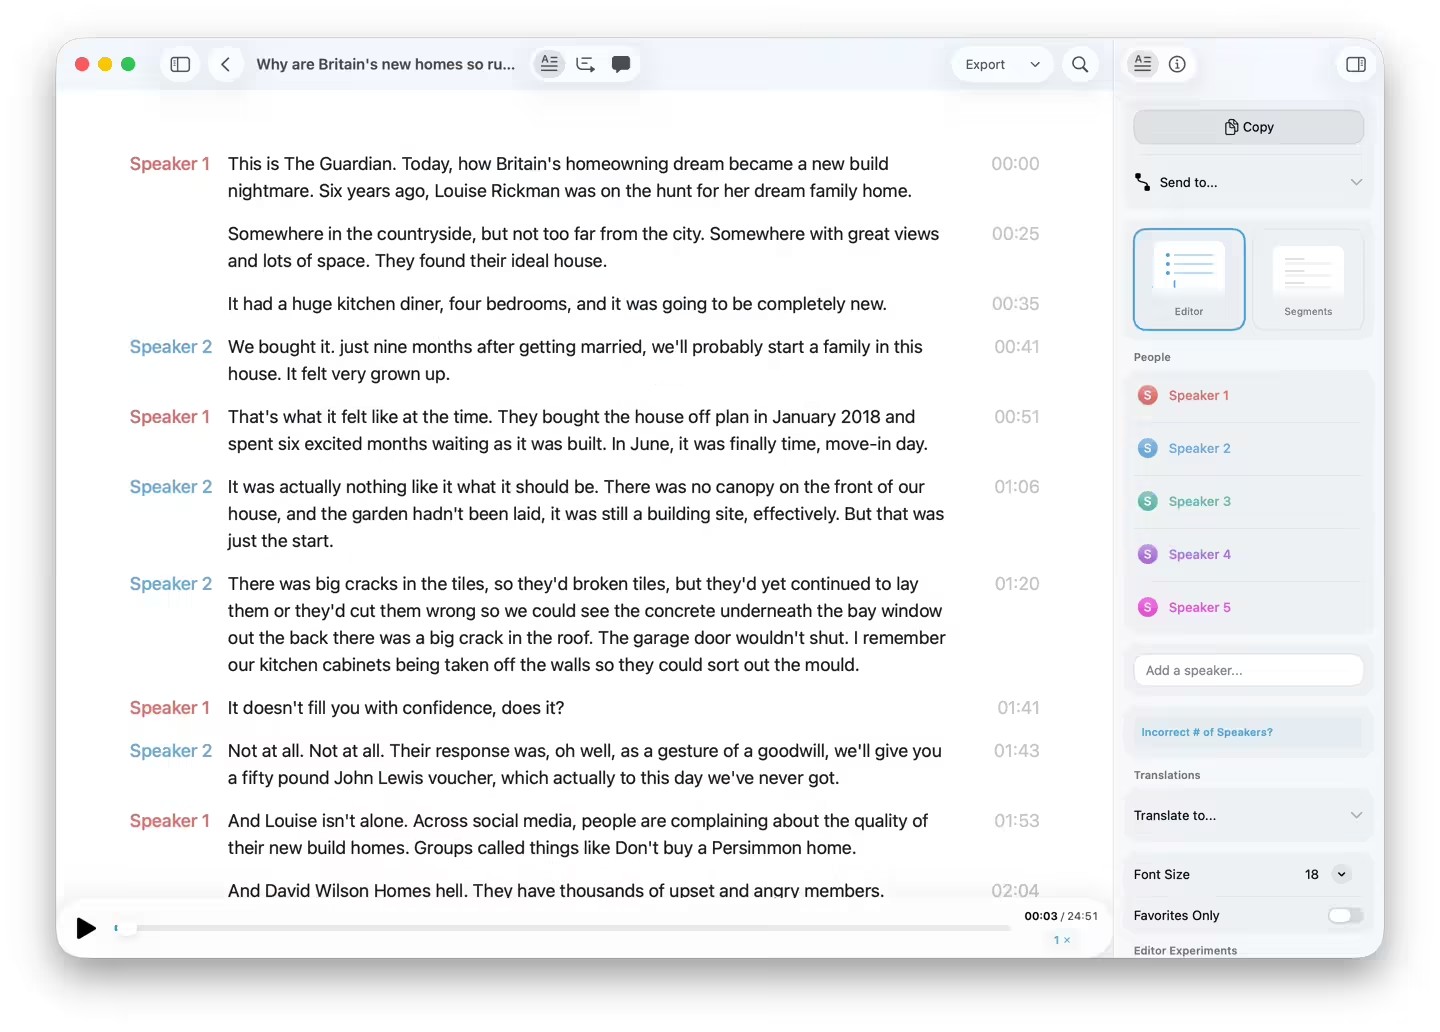Expand the Send to... dropdown chevron
Image resolution: width=1440 pixels, height=1032 pixels.
(1356, 182)
